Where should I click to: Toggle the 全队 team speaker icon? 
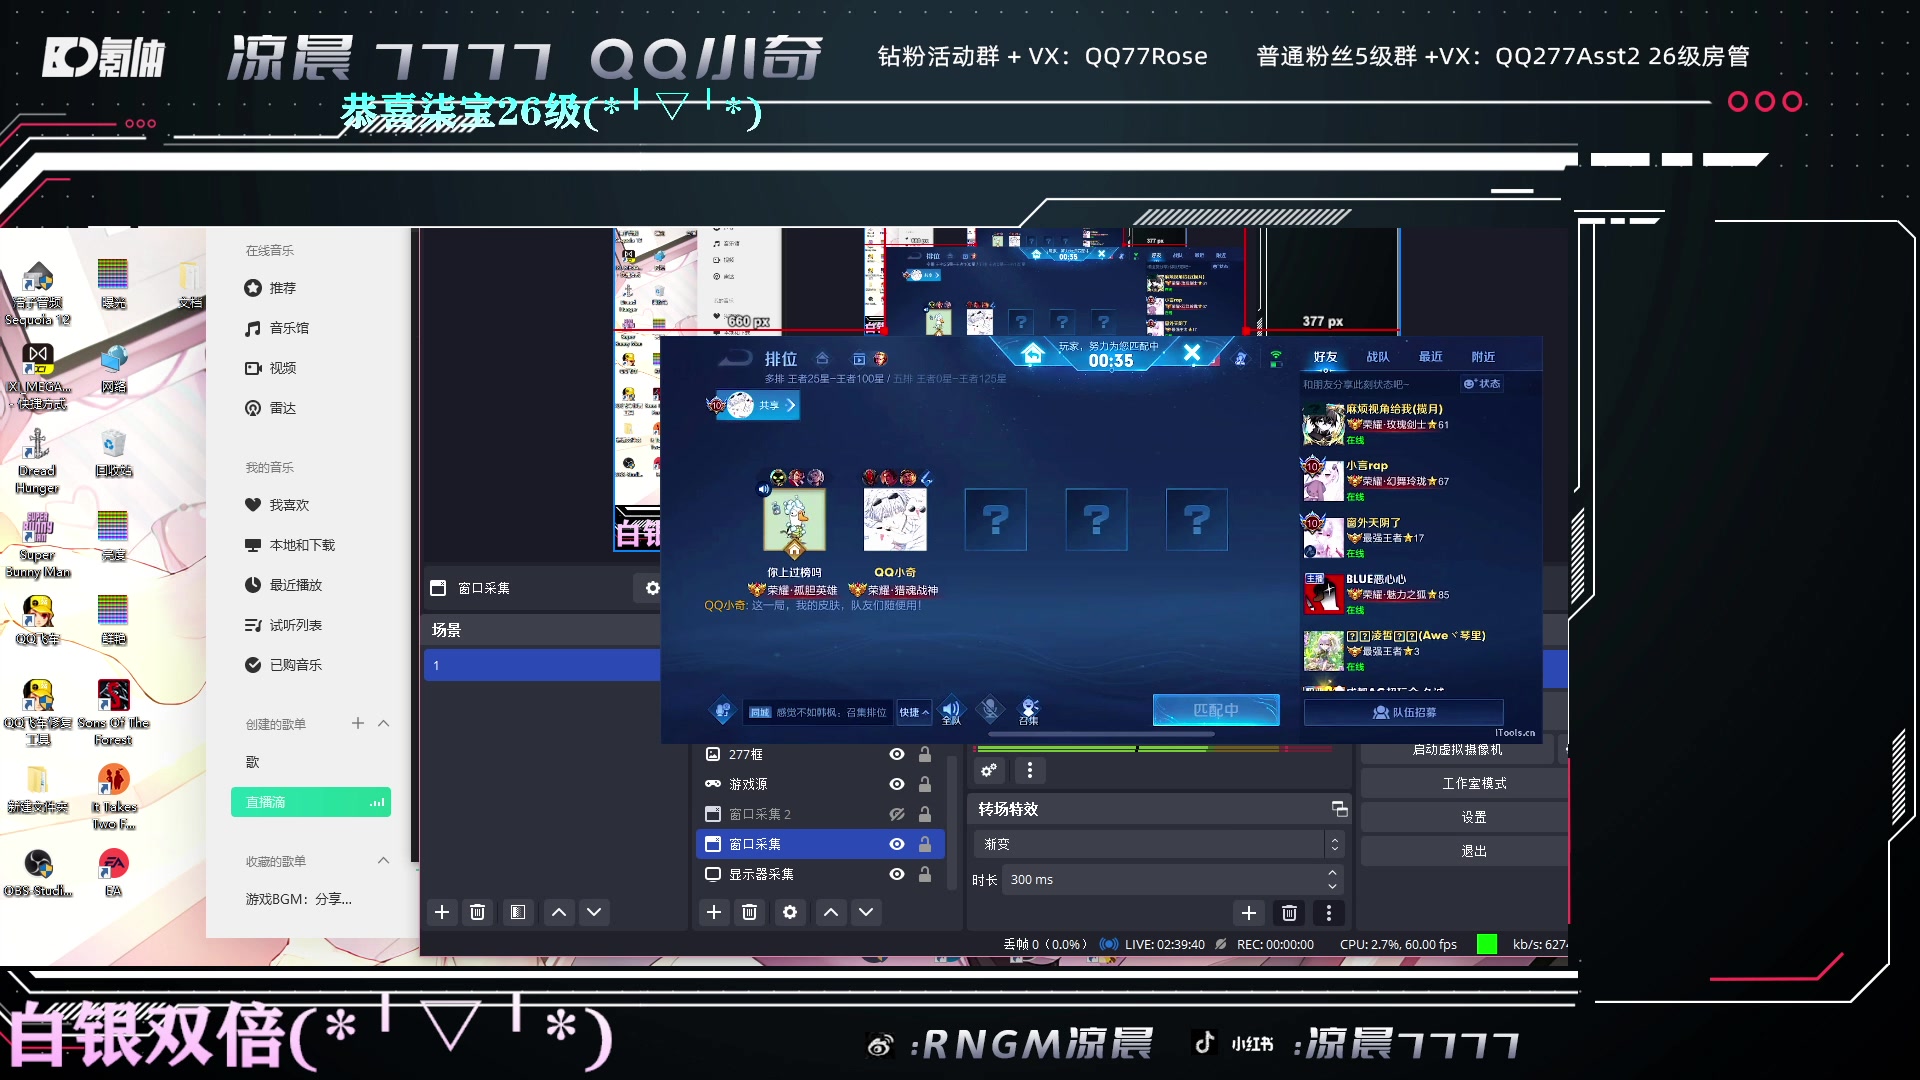[x=951, y=710]
